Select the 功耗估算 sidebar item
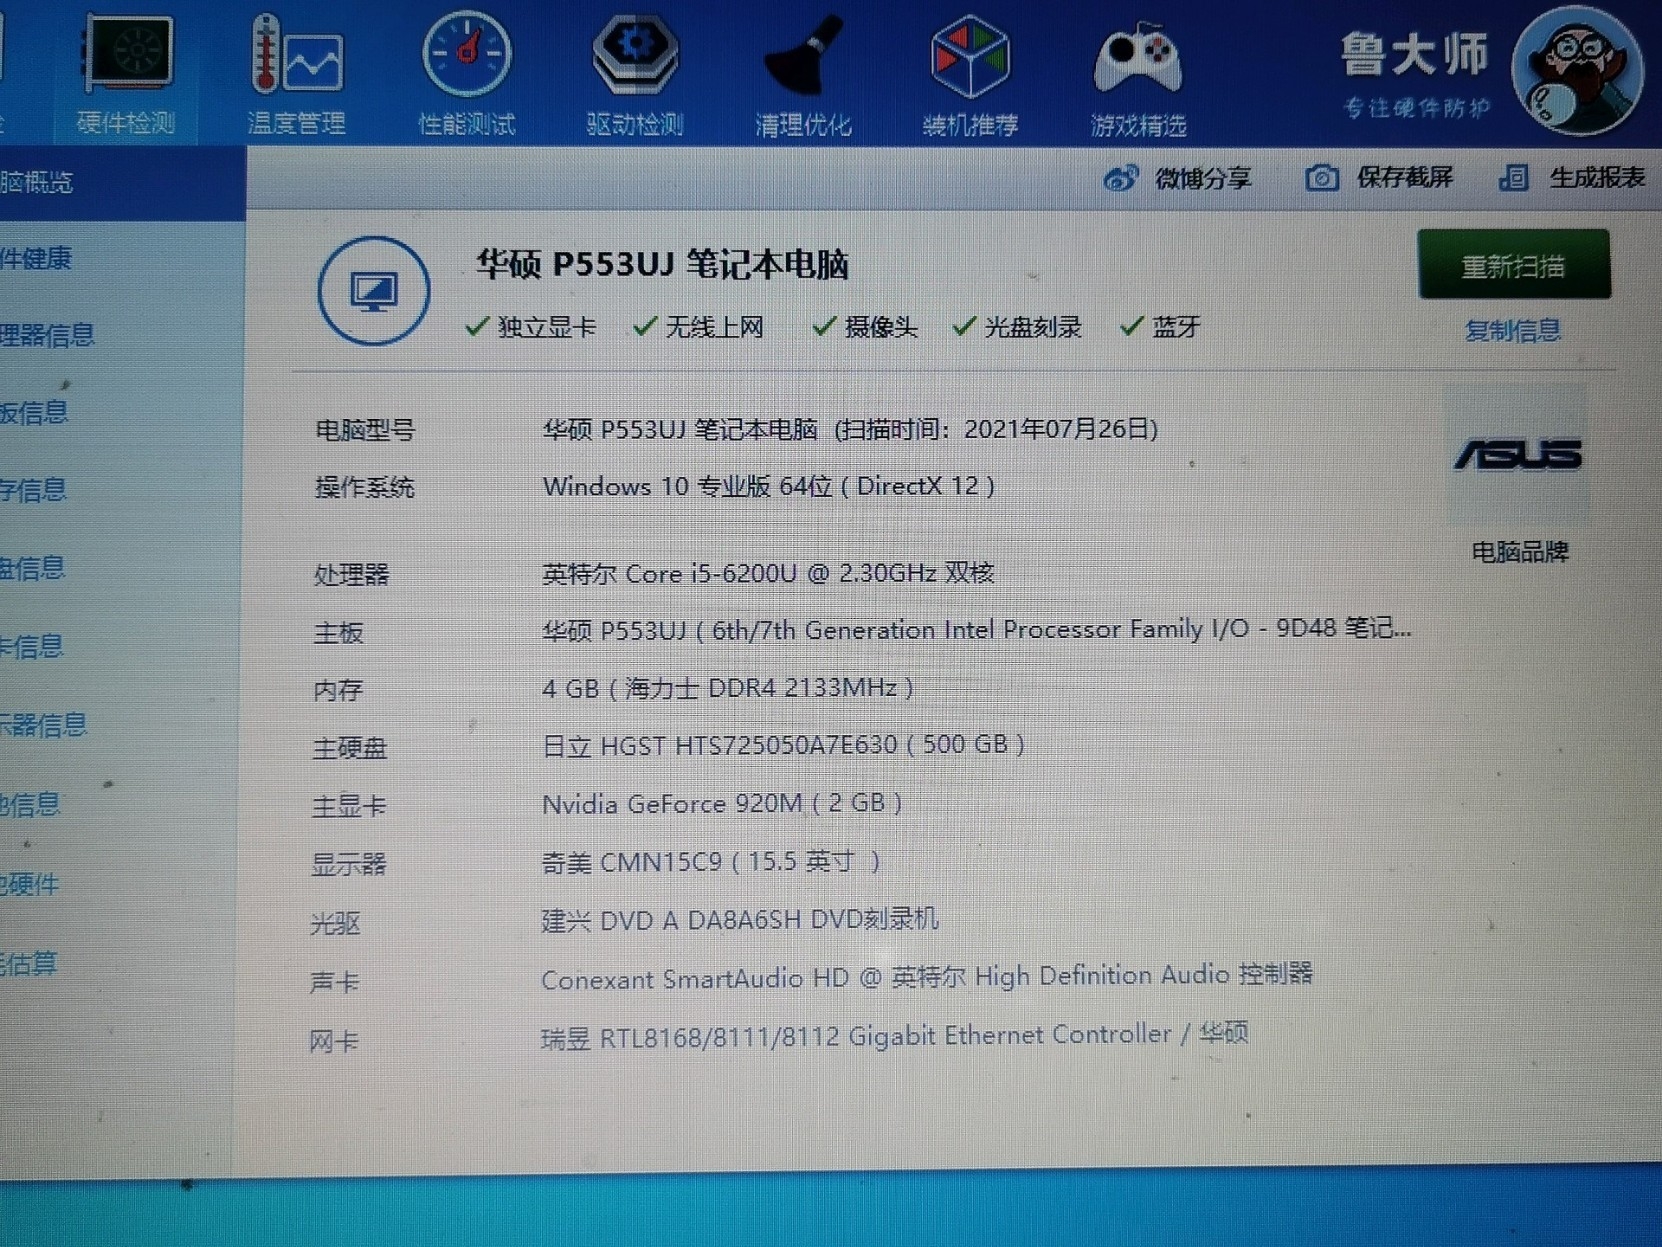Screen dimensions: 1662x1247 click(x=29, y=964)
